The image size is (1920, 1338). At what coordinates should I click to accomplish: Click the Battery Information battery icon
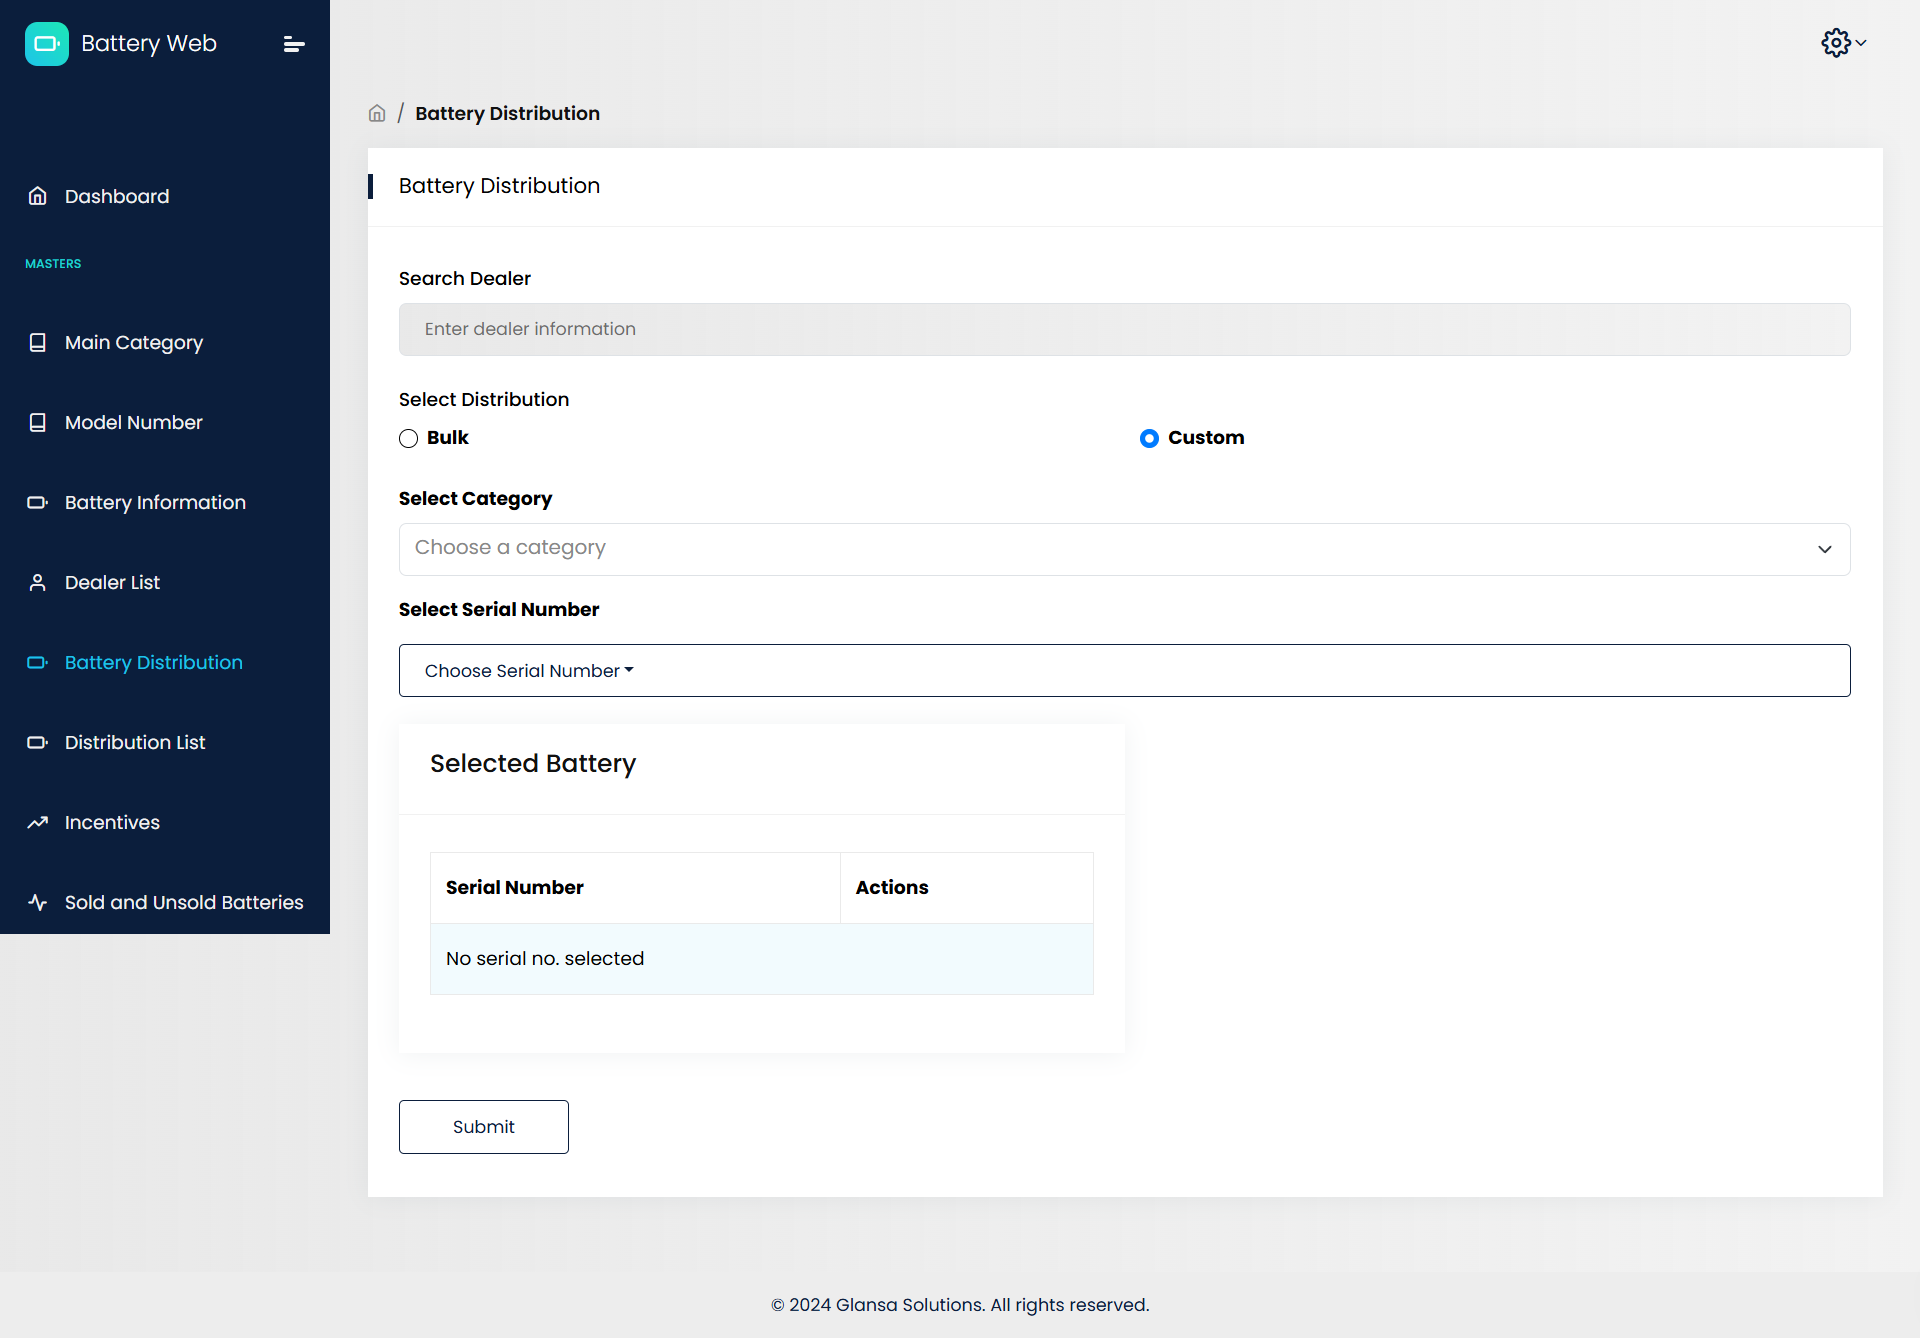point(38,502)
